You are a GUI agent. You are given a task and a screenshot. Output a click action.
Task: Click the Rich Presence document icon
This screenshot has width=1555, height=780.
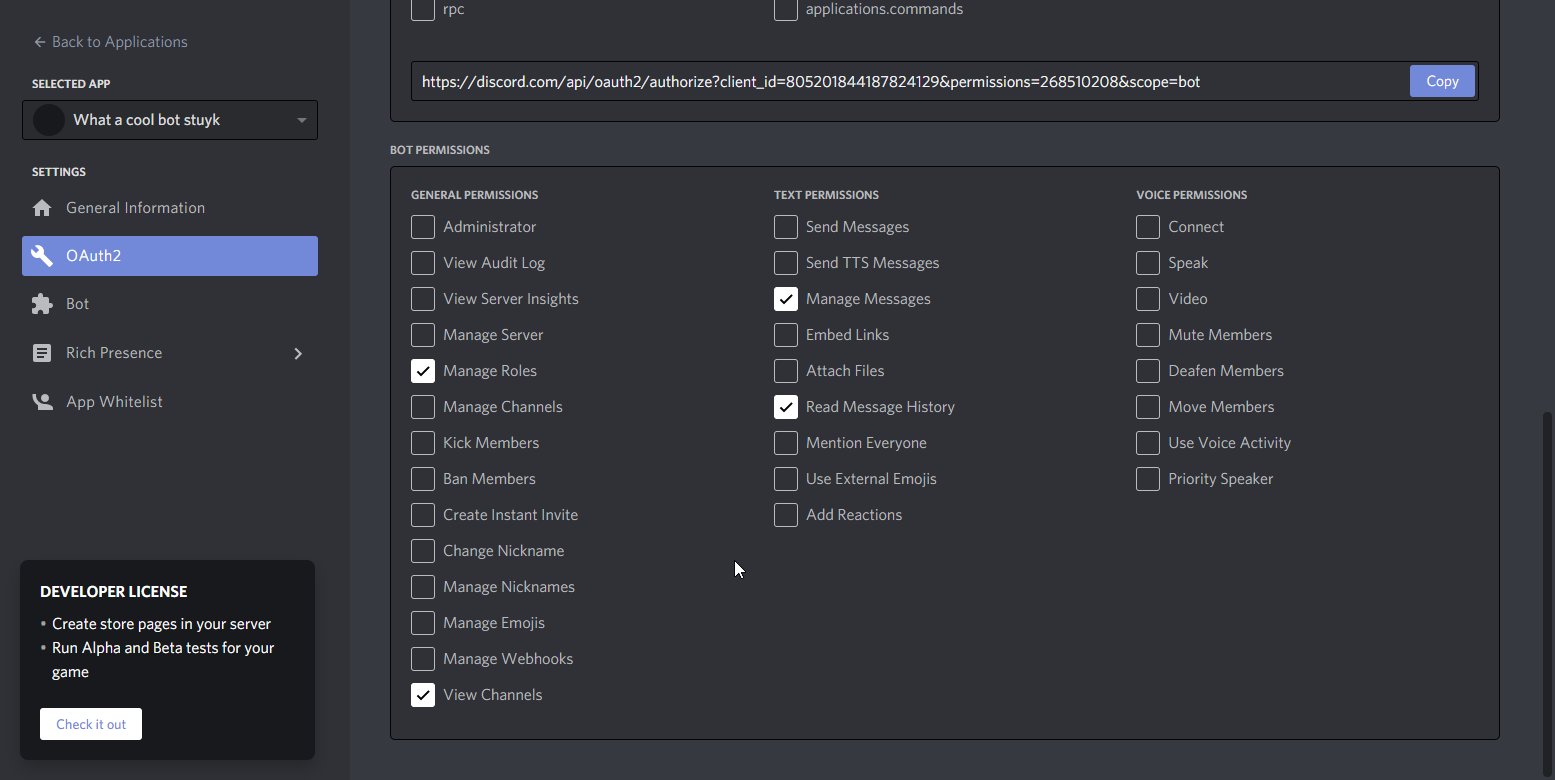[42, 353]
